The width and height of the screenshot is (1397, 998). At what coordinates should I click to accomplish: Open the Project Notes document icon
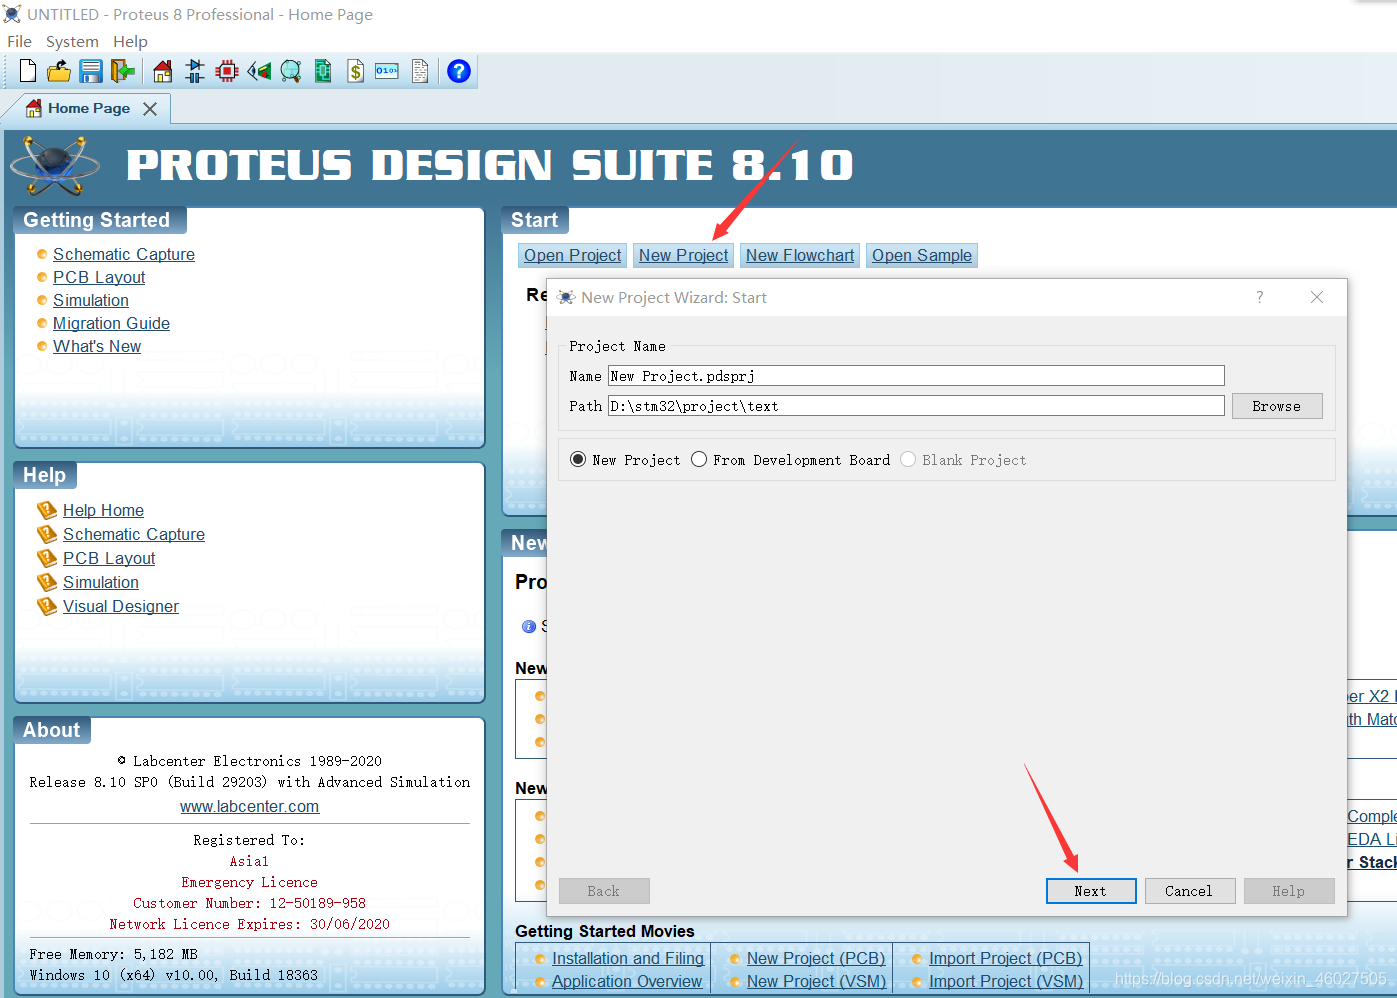[420, 71]
